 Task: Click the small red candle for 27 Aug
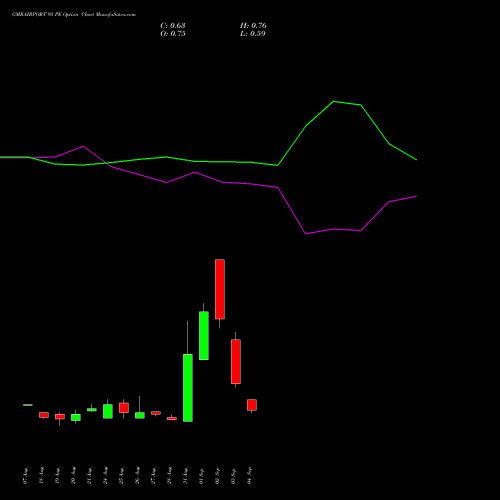pos(156,413)
